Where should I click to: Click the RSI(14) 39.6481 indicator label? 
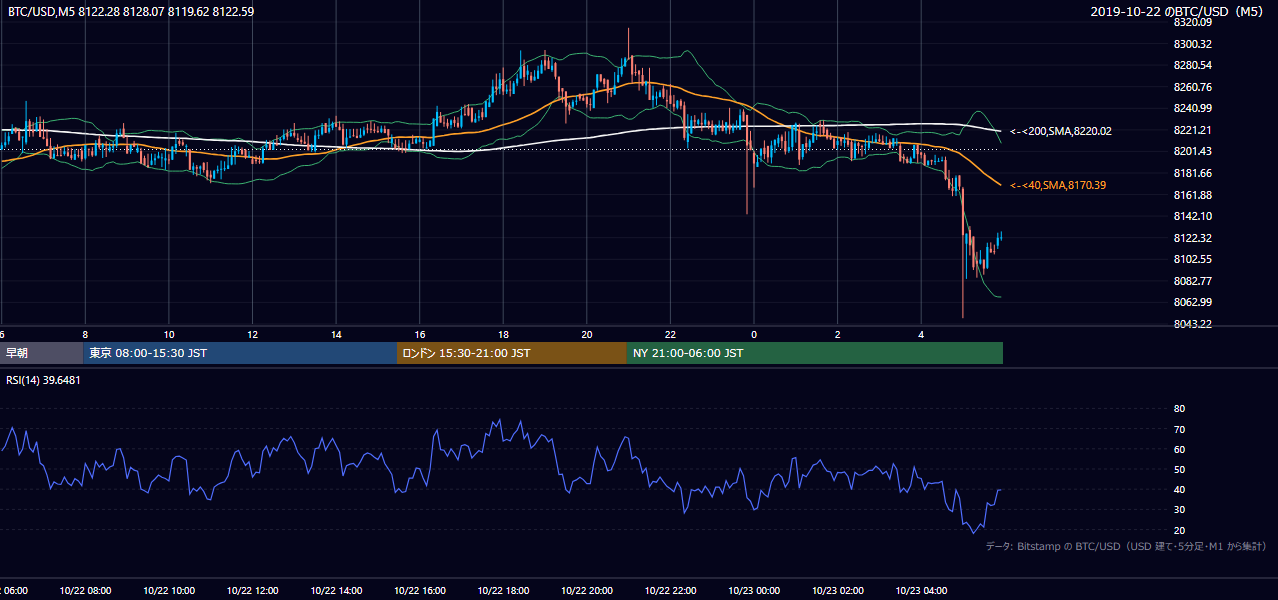click(43, 379)
